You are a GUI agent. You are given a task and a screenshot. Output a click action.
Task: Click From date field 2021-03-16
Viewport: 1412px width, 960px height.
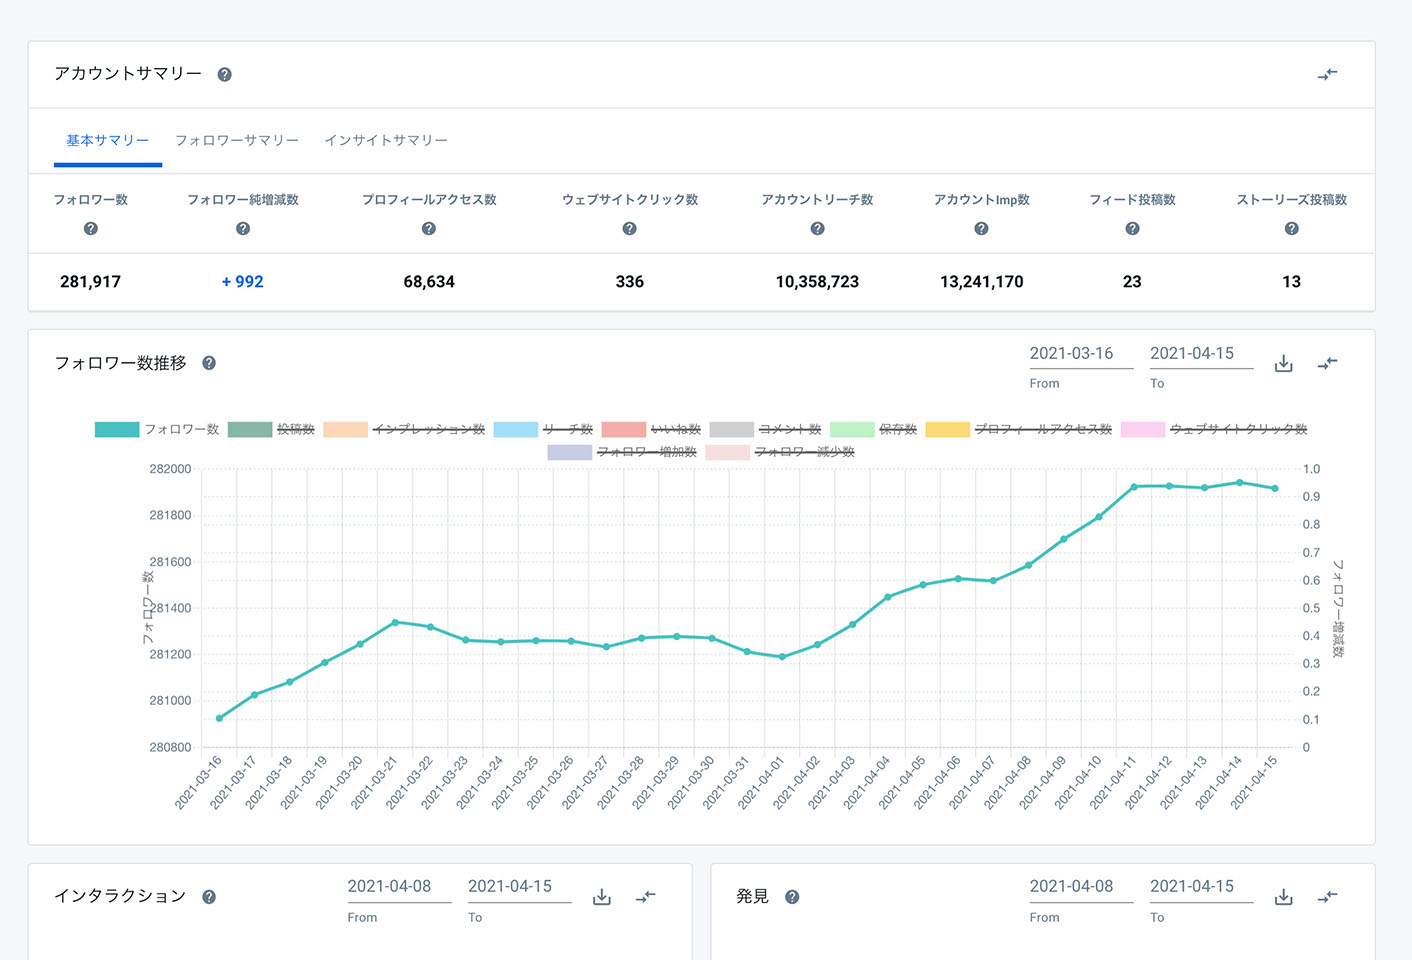(x=1071, y=354)
